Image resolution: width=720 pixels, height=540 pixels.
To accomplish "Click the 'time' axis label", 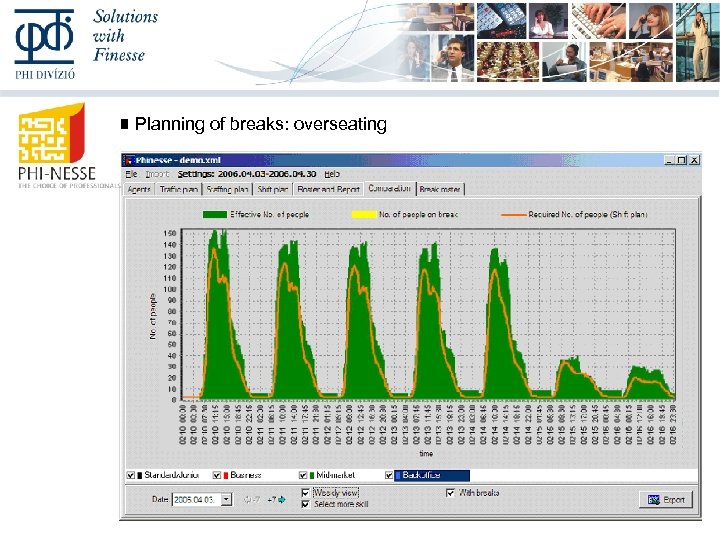I will coord(426,454).
